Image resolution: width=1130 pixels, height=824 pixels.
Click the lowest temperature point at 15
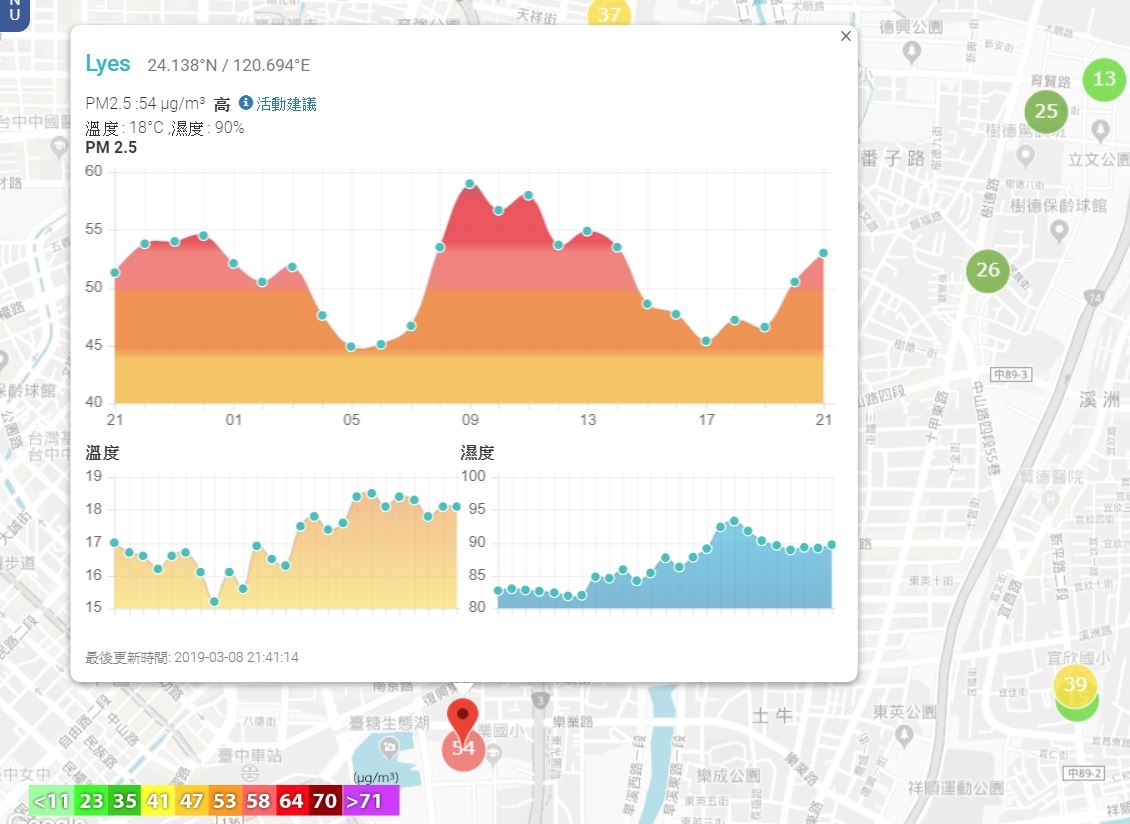click(x=214, y=601)
